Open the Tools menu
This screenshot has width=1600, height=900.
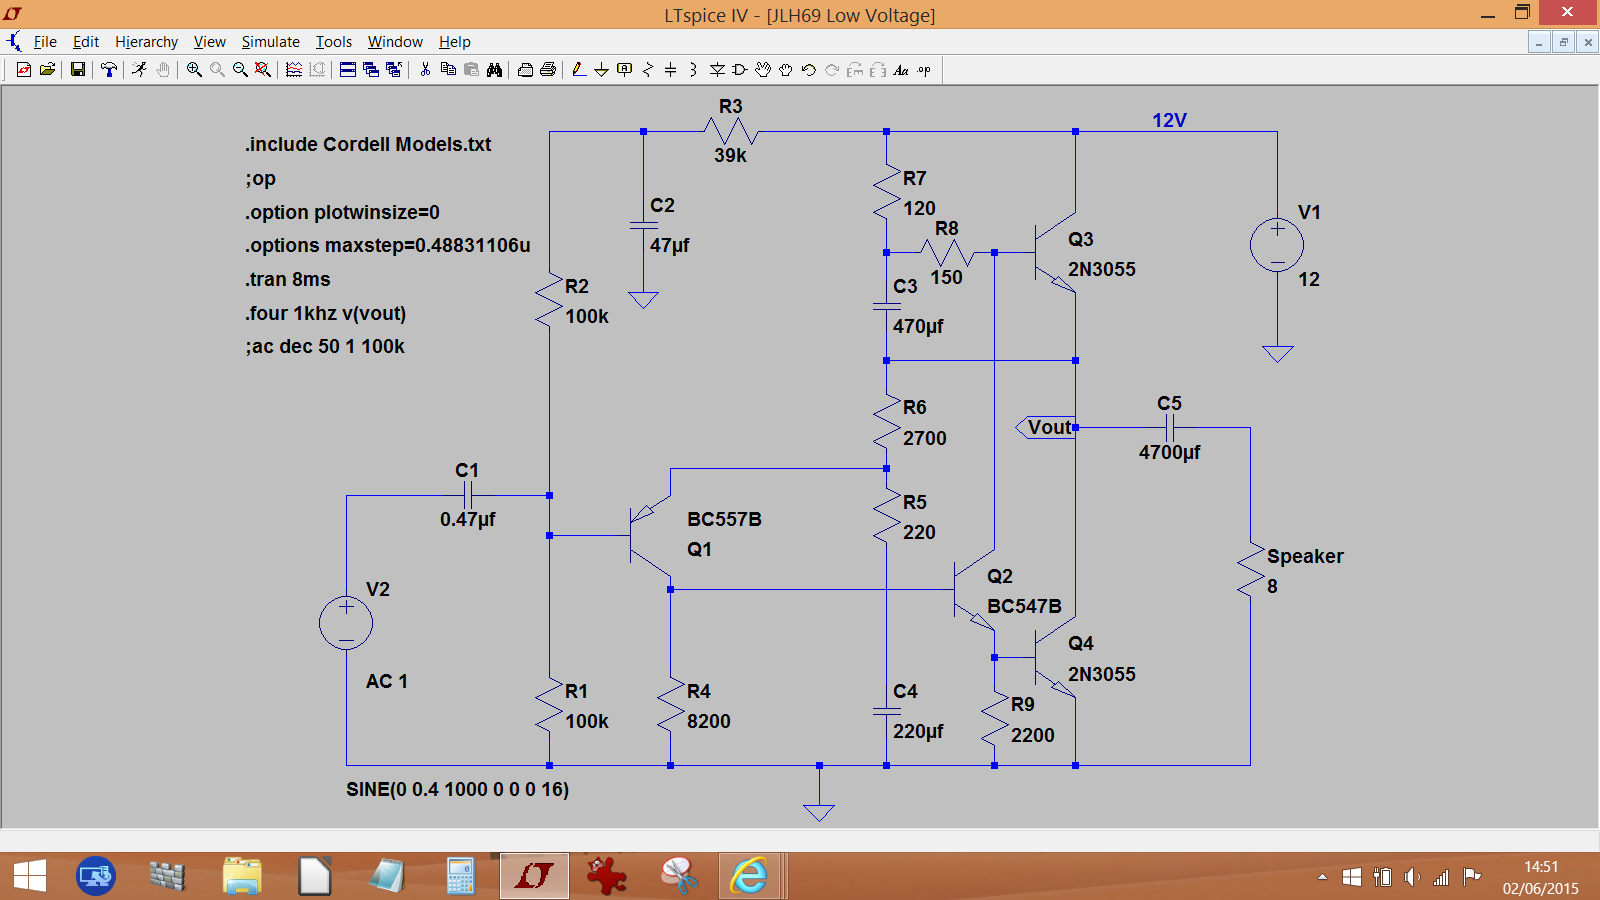[334, 42]
